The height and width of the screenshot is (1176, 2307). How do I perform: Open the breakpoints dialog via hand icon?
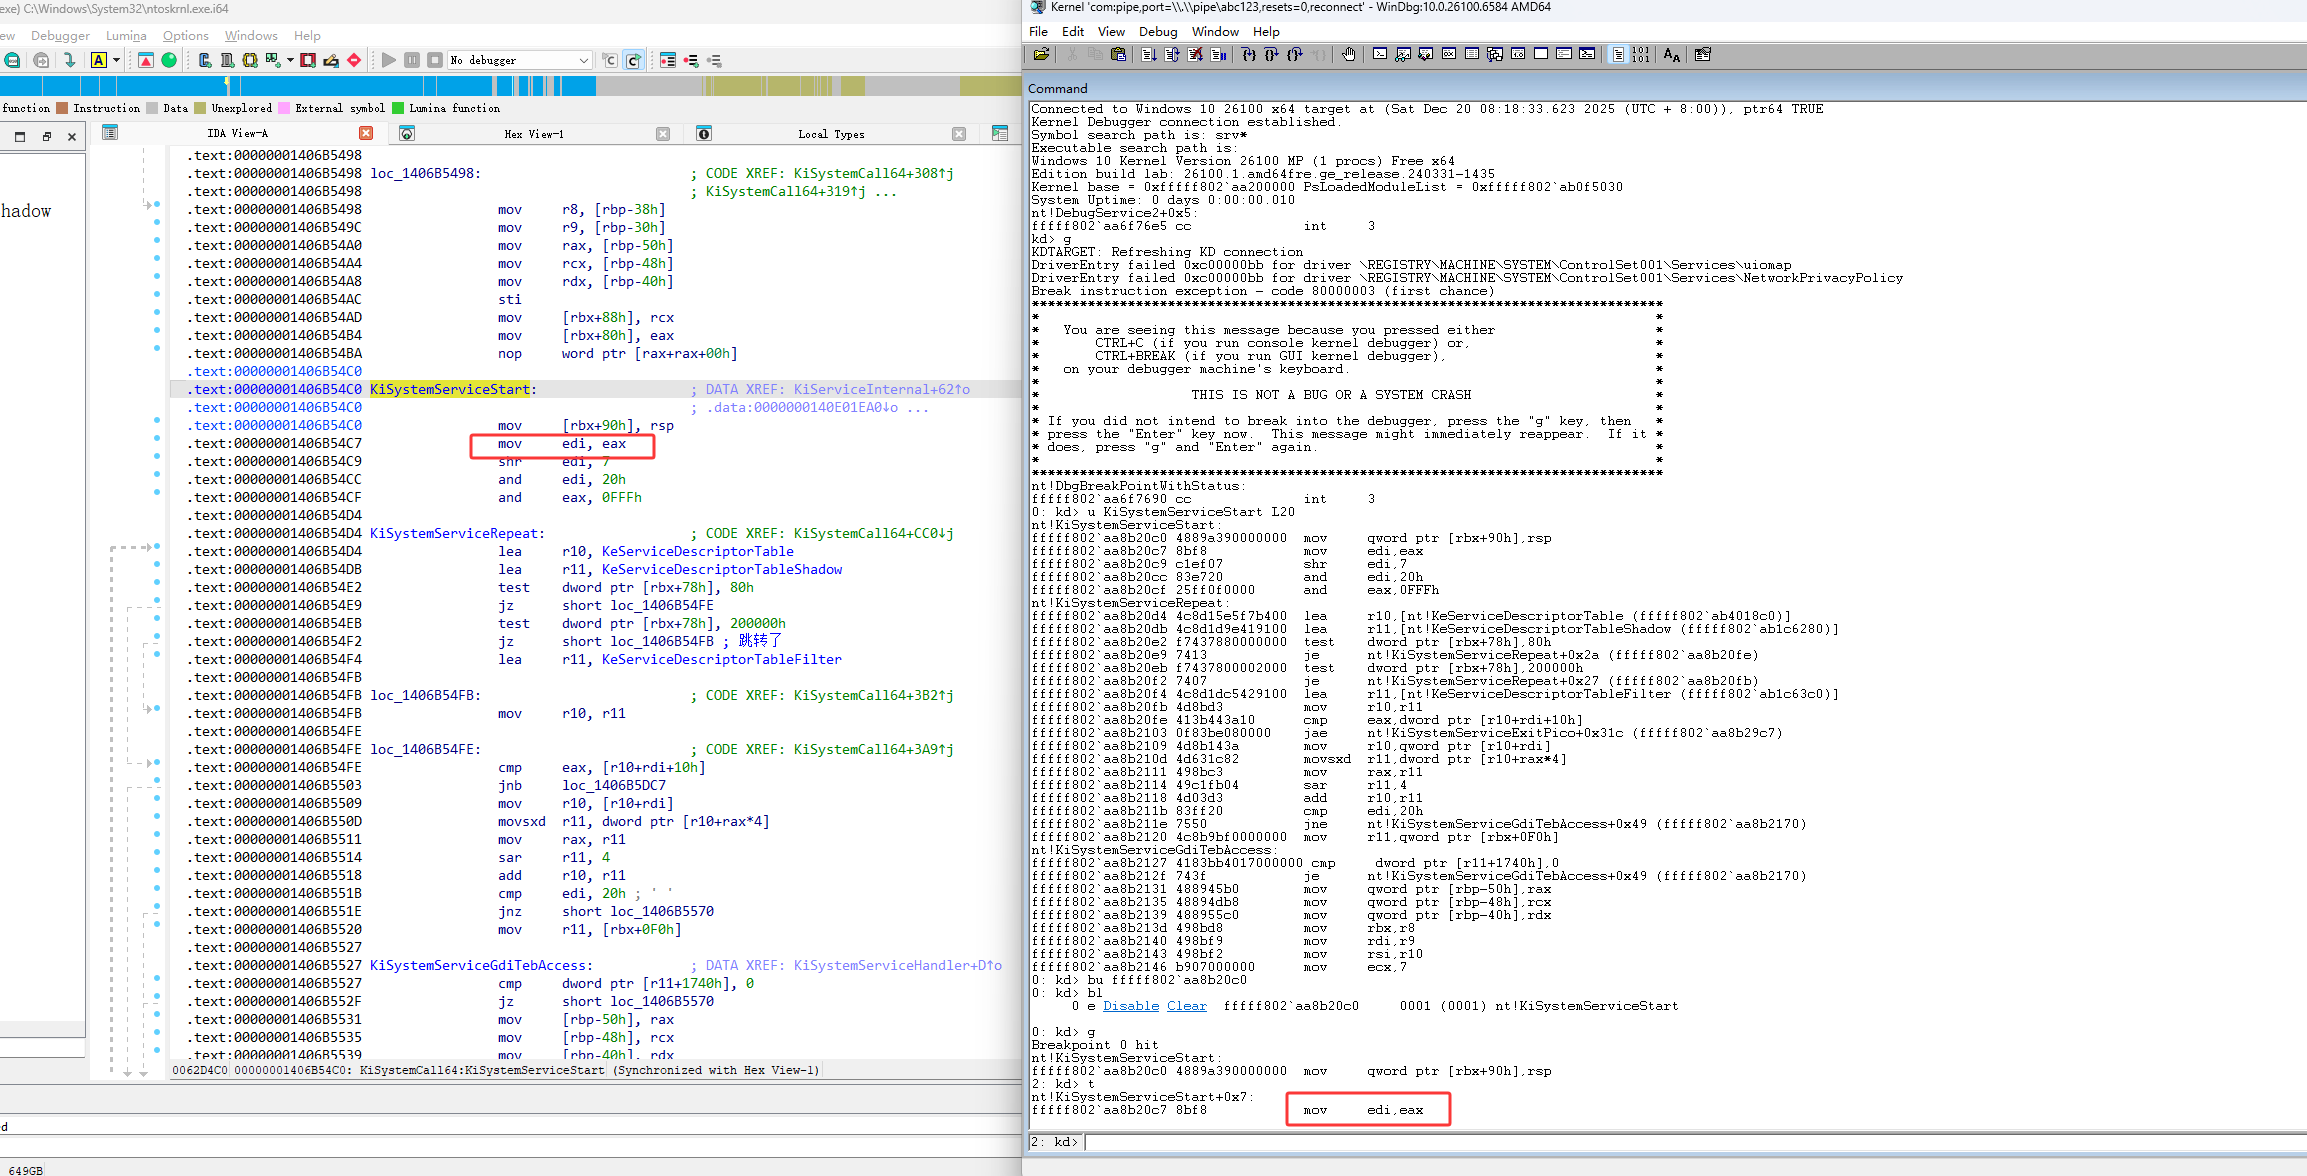tap(1348, 55)
